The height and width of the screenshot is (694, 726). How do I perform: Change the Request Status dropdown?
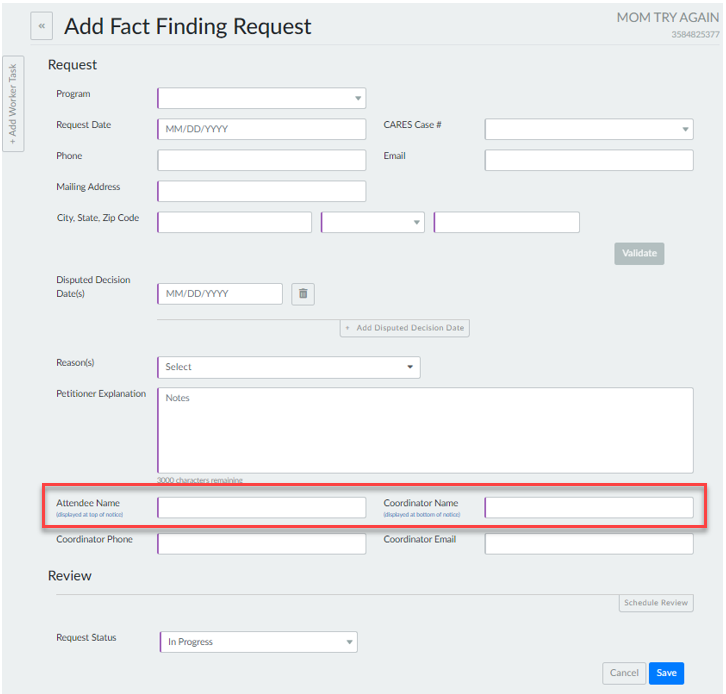pos(258,642)
